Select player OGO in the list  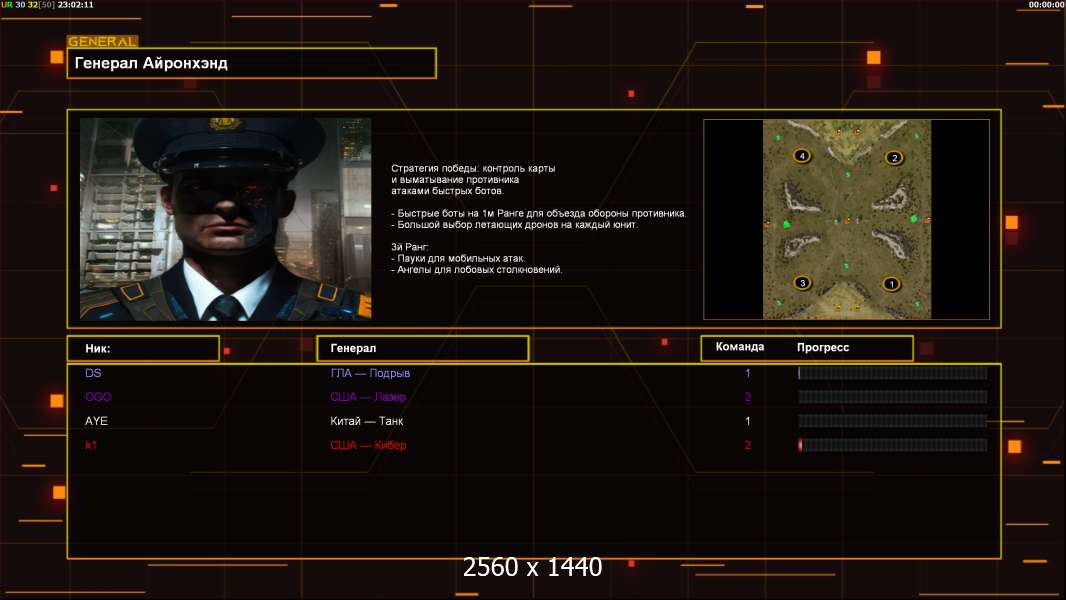pyautogui.click(x=98, y=397)
